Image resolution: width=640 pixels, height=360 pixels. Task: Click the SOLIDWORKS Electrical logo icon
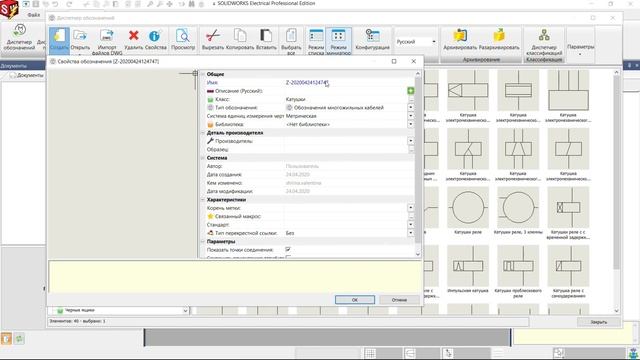[9, 9]
